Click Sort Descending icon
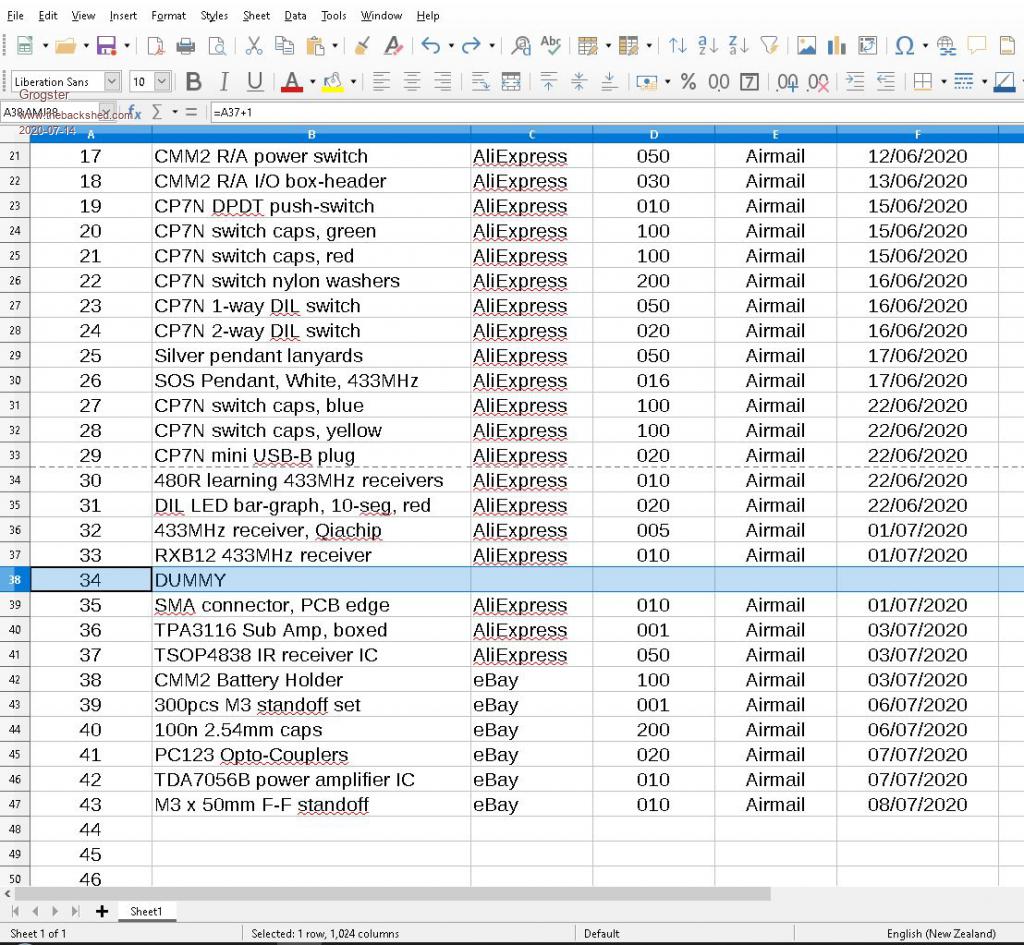The image size is (1024, 945). point(739,46)
